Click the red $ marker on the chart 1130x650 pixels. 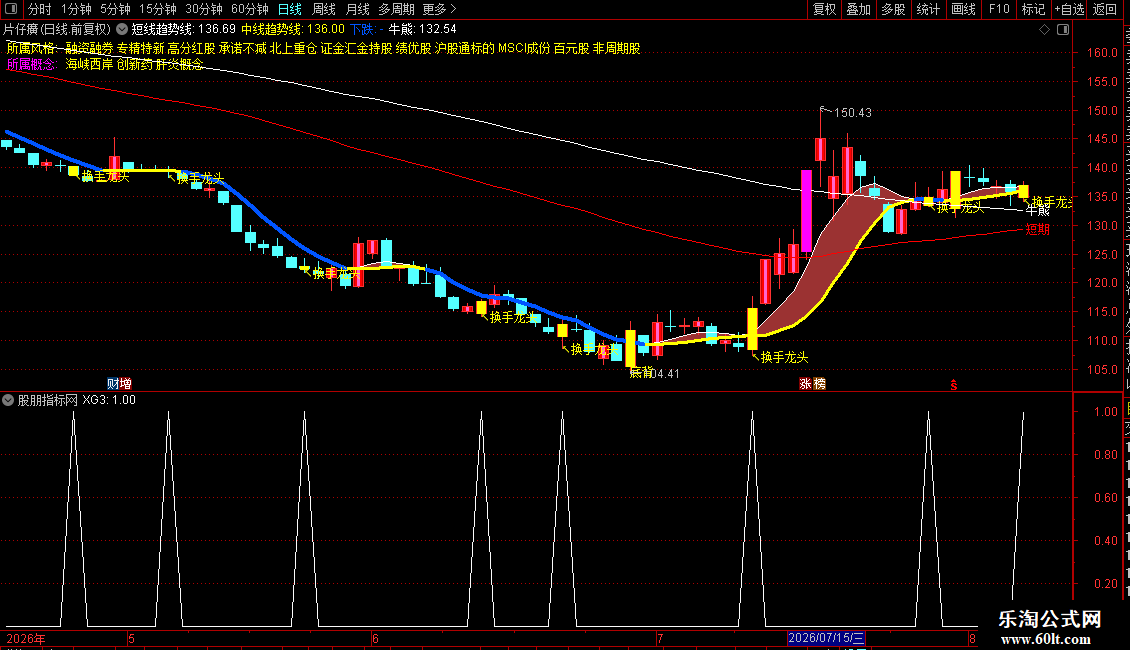click(953, 385)
